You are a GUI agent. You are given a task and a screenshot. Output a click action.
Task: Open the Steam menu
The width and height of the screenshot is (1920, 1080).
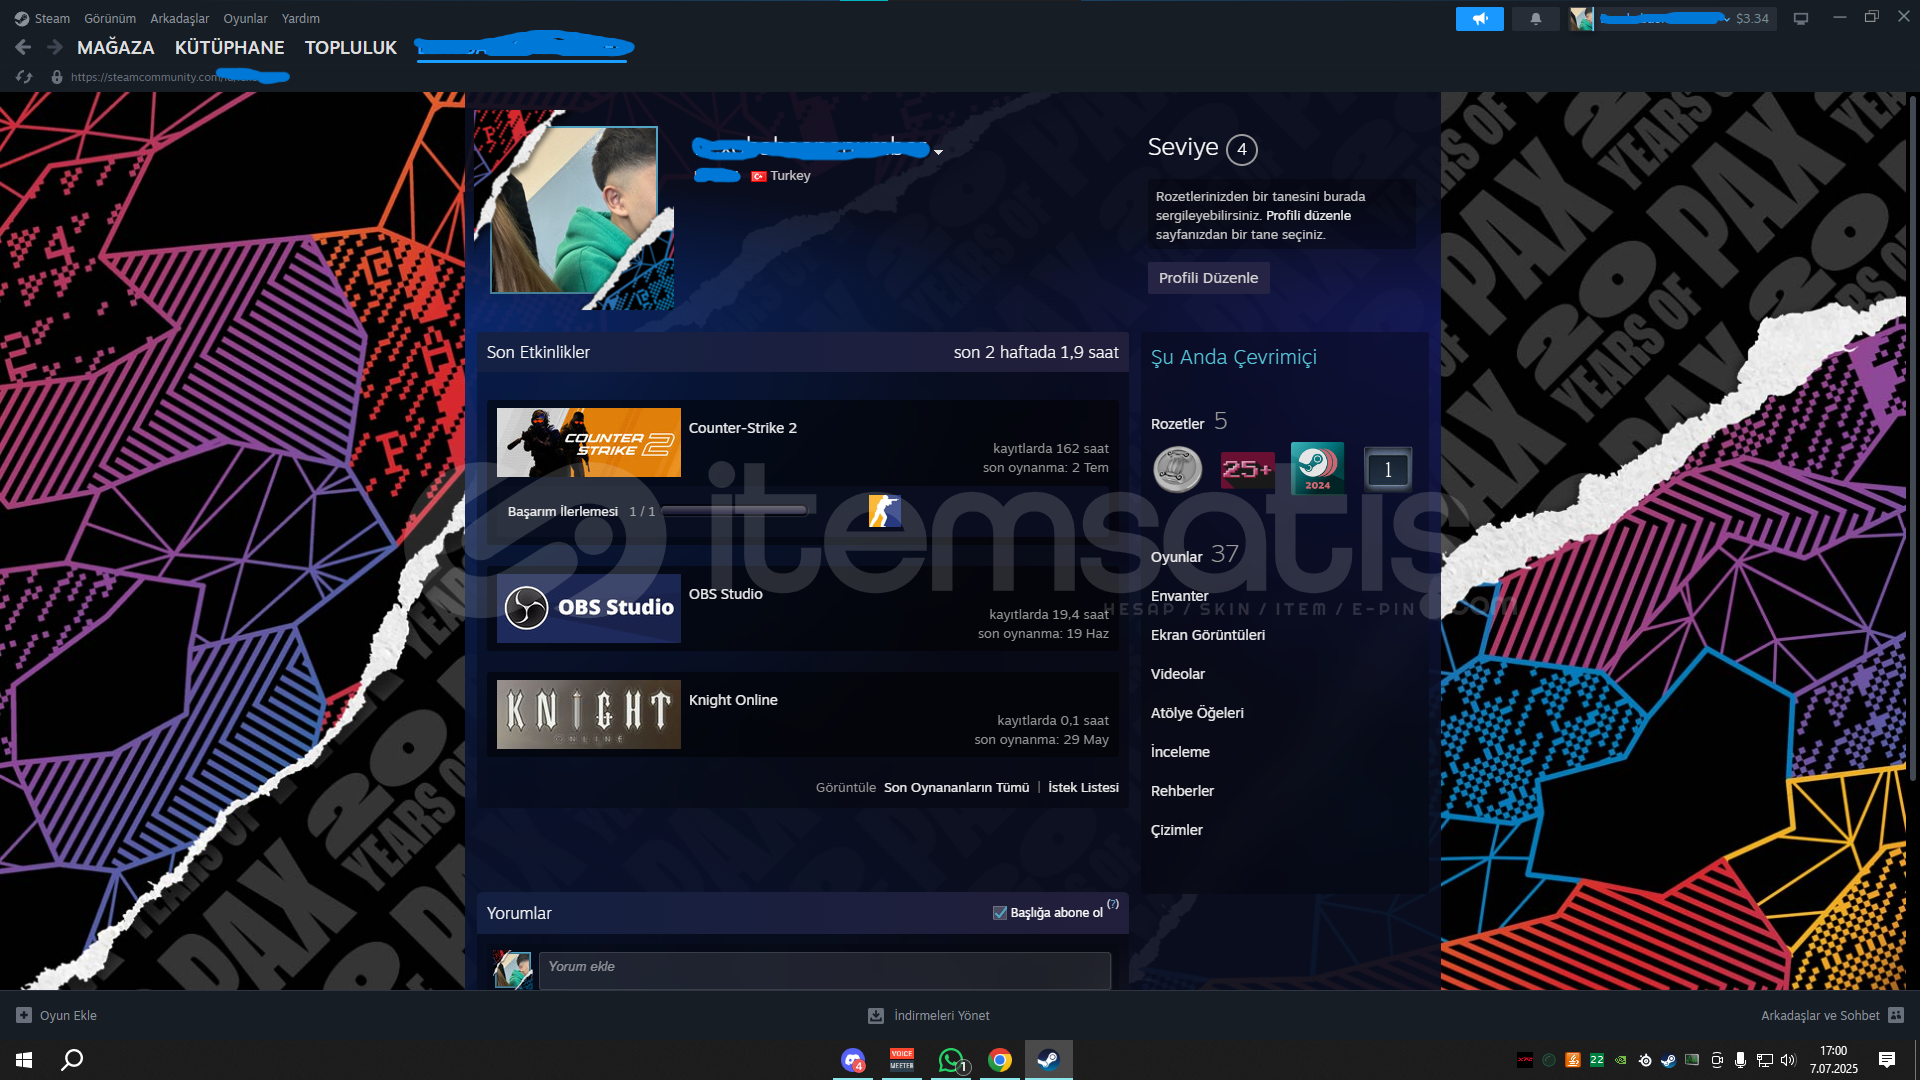pos(52,18)
